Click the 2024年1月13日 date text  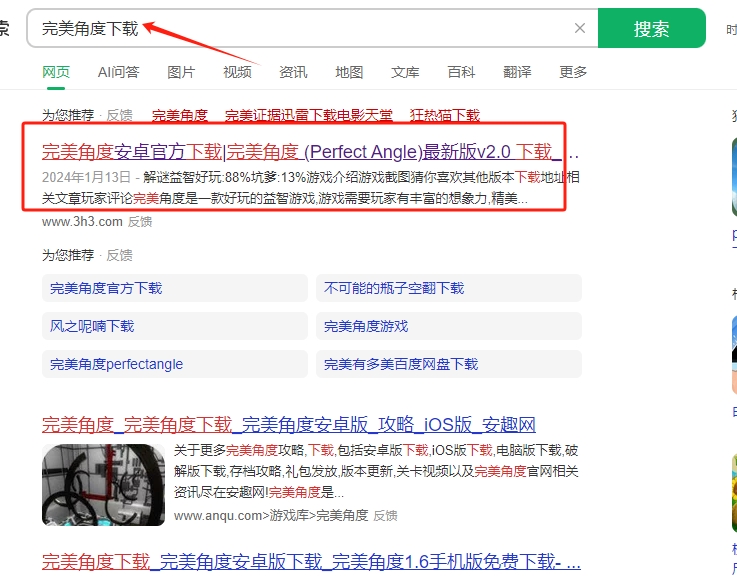coord(86,177)
